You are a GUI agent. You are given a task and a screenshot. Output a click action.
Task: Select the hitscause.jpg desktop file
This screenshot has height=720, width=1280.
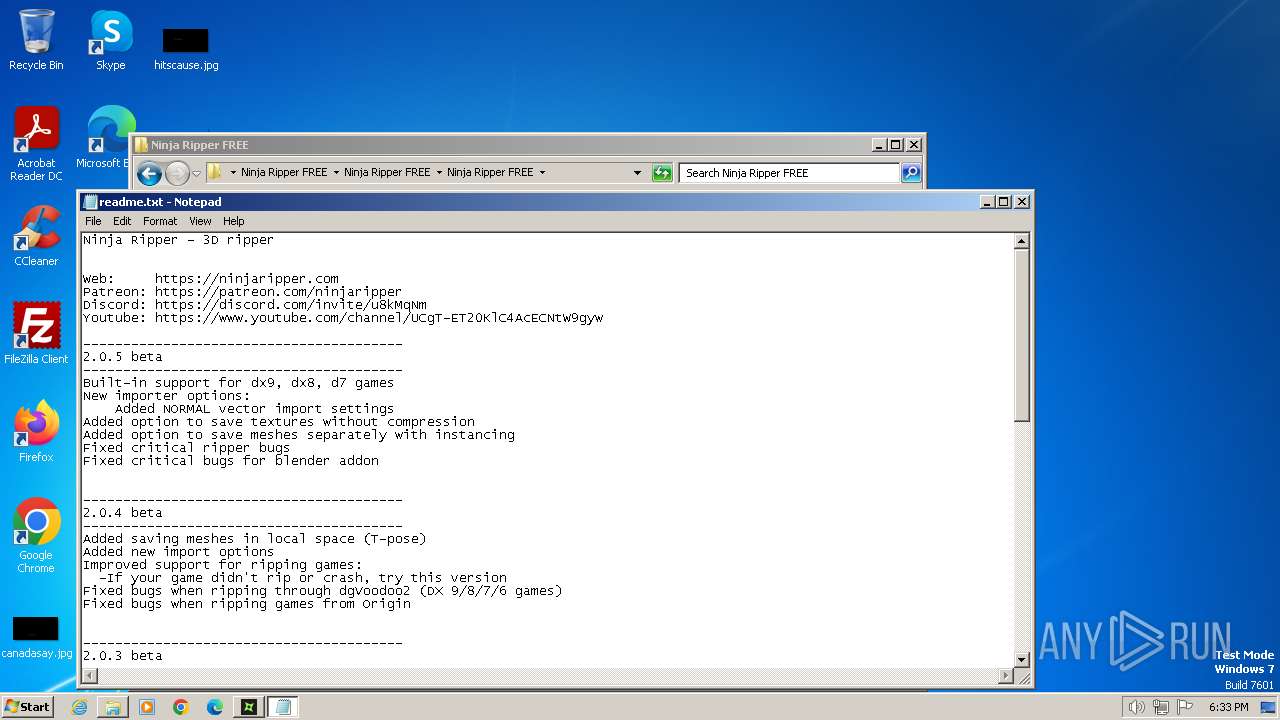186,48
